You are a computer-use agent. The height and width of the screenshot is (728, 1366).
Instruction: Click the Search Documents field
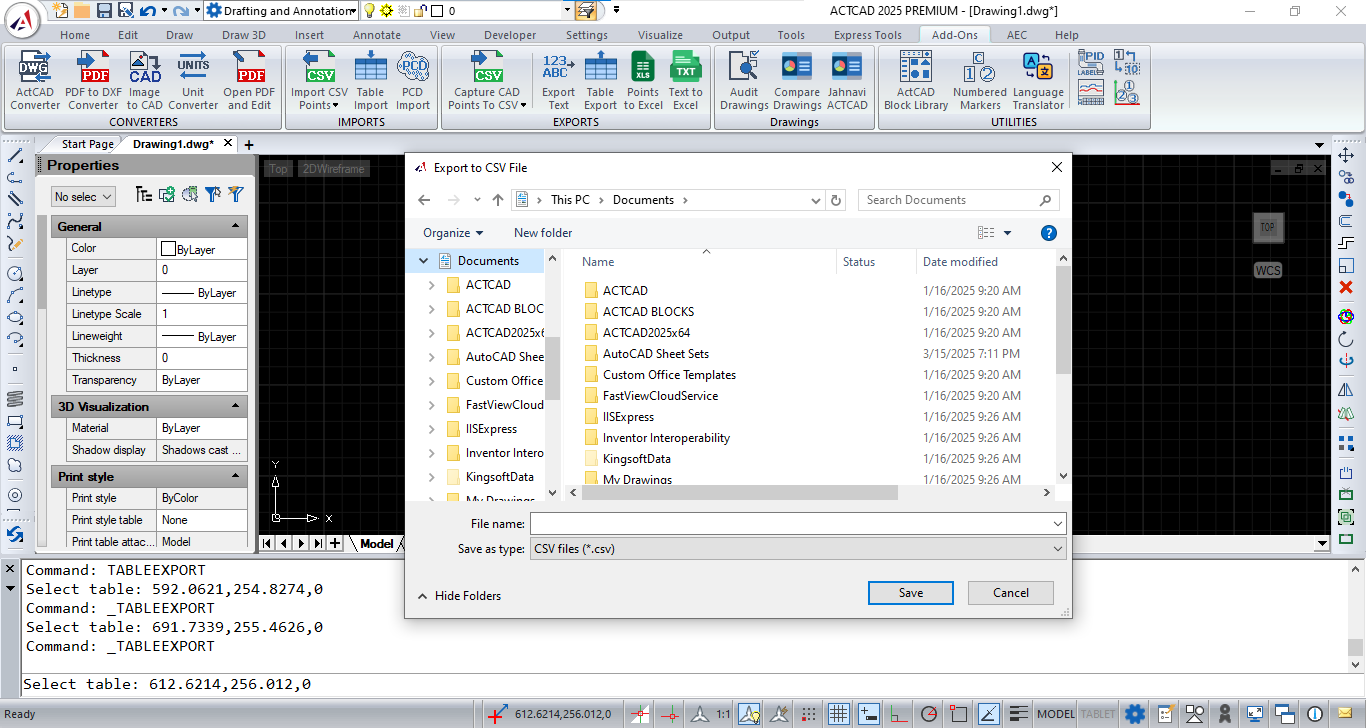click(958, 200)
